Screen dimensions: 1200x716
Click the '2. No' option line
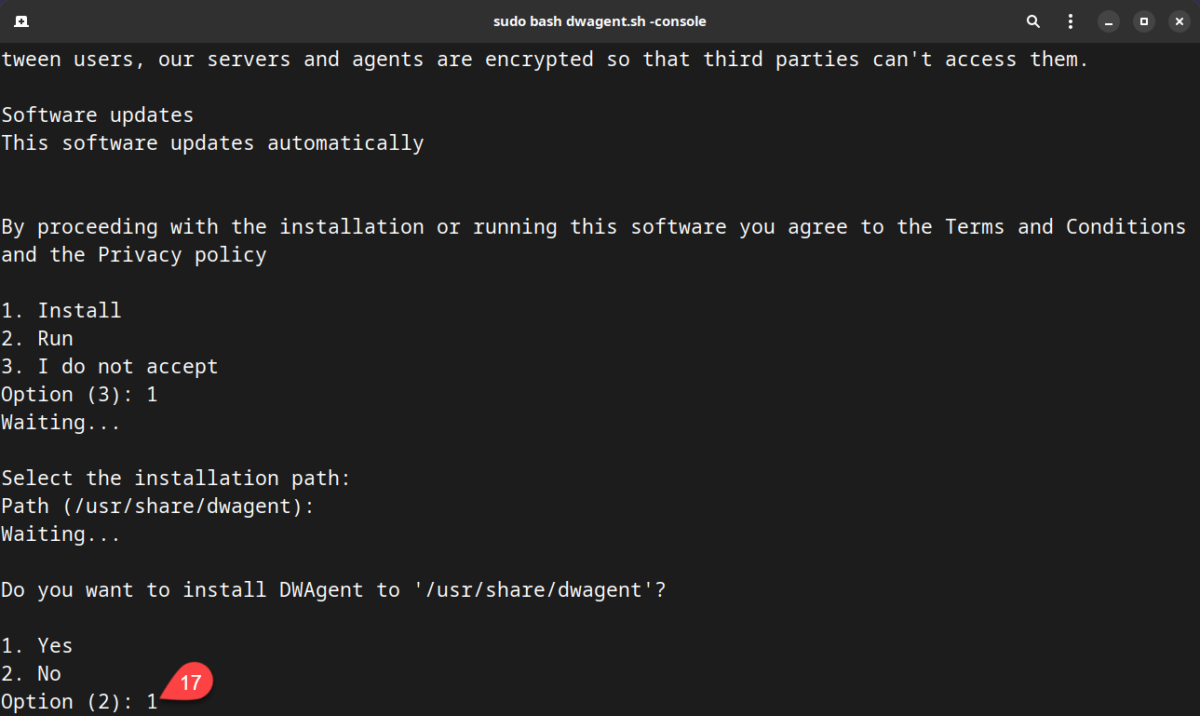[x=30, y=673]
